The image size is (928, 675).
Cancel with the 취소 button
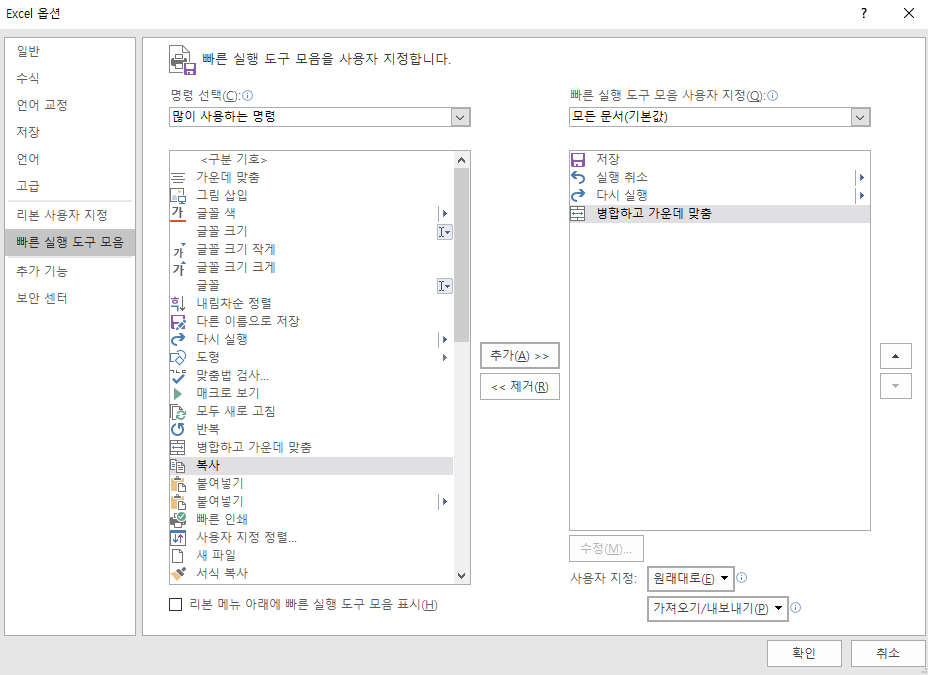pyautogui.click(x=888, y=653)
